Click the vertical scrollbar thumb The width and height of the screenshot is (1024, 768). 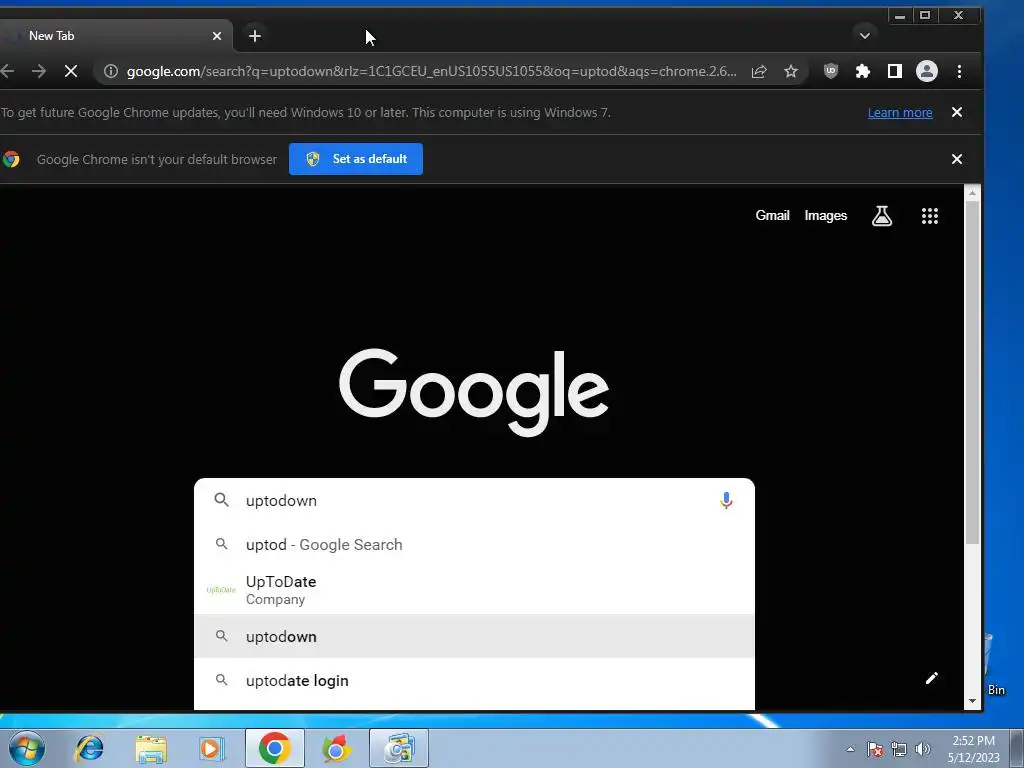pos(972,372)
